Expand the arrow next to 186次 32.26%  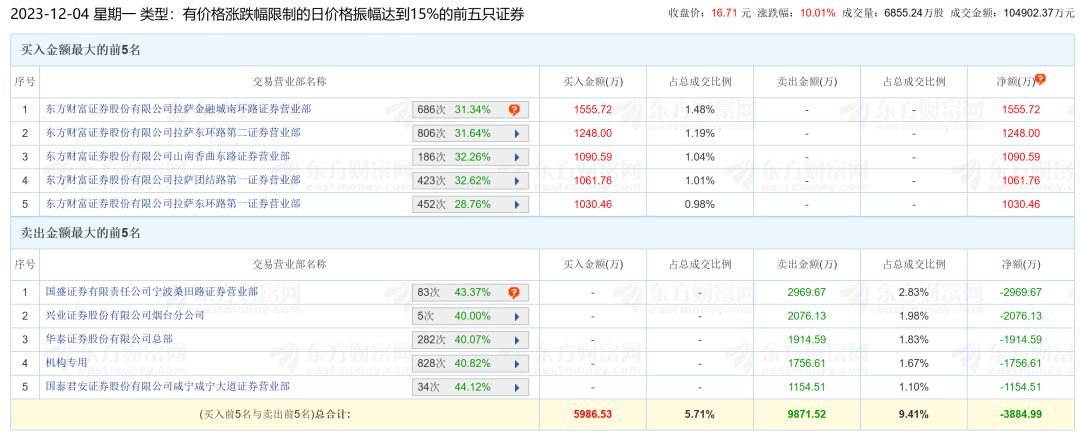(x=516, y=157)
